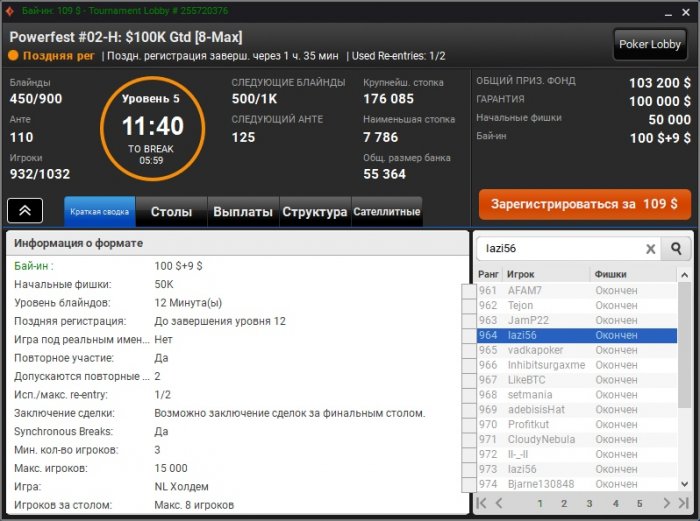Close the tournament lobby window
700x521 pixels.
tap(686, 13)
